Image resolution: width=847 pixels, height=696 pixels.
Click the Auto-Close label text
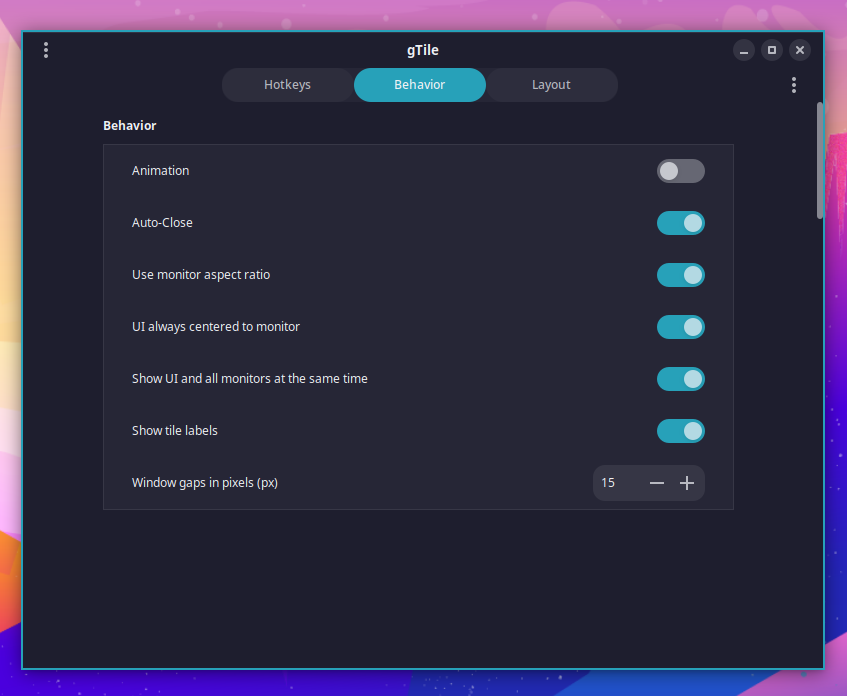162,223
